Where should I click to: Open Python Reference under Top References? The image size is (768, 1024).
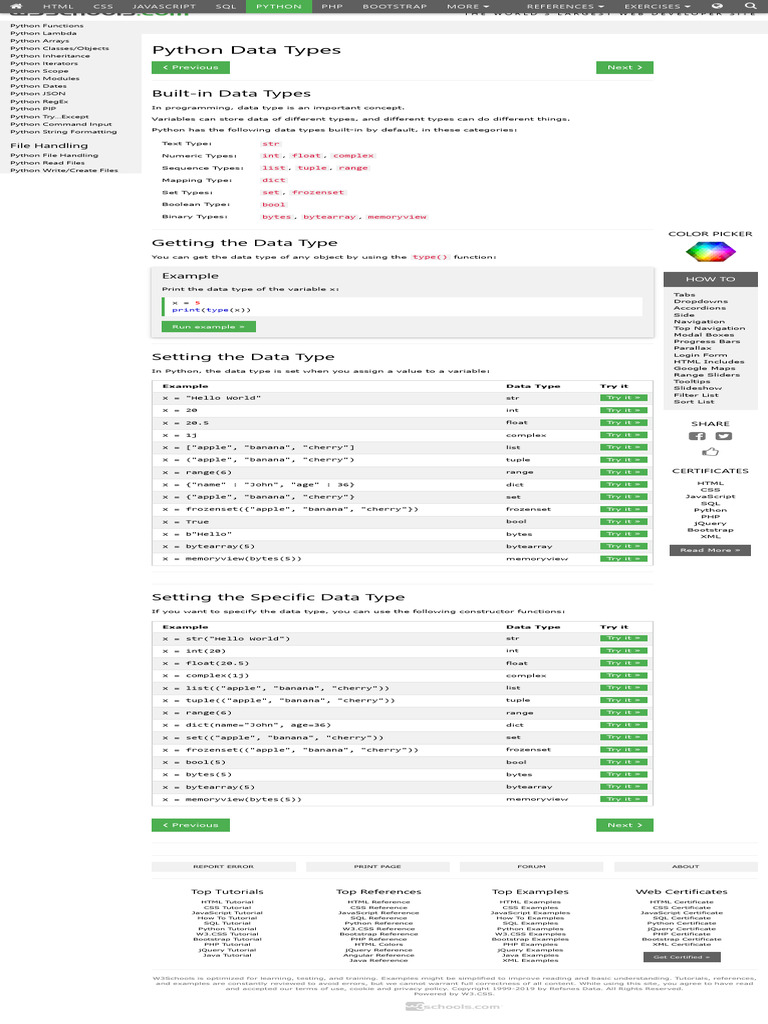click(379, 923)
